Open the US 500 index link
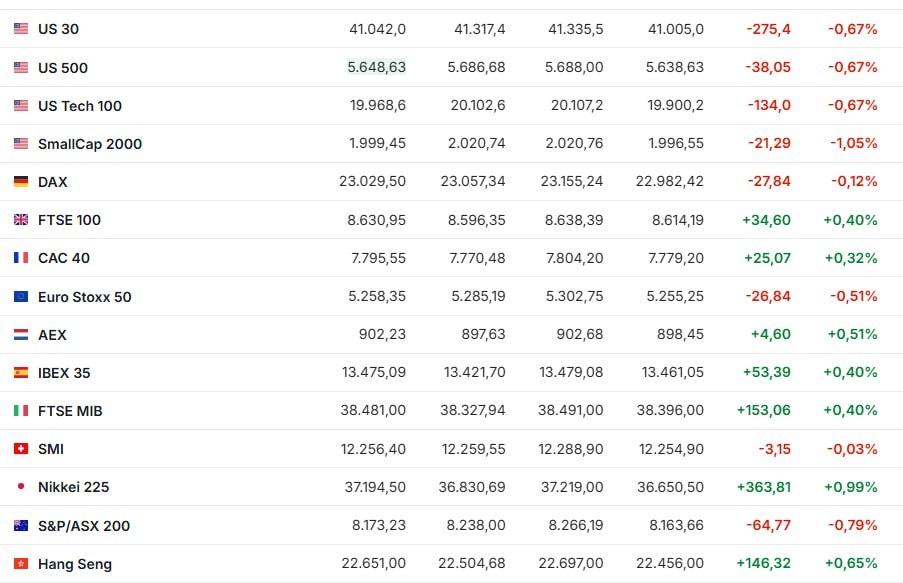The height and width of the screenshot is (583, 903). click(x=63, y=68)
